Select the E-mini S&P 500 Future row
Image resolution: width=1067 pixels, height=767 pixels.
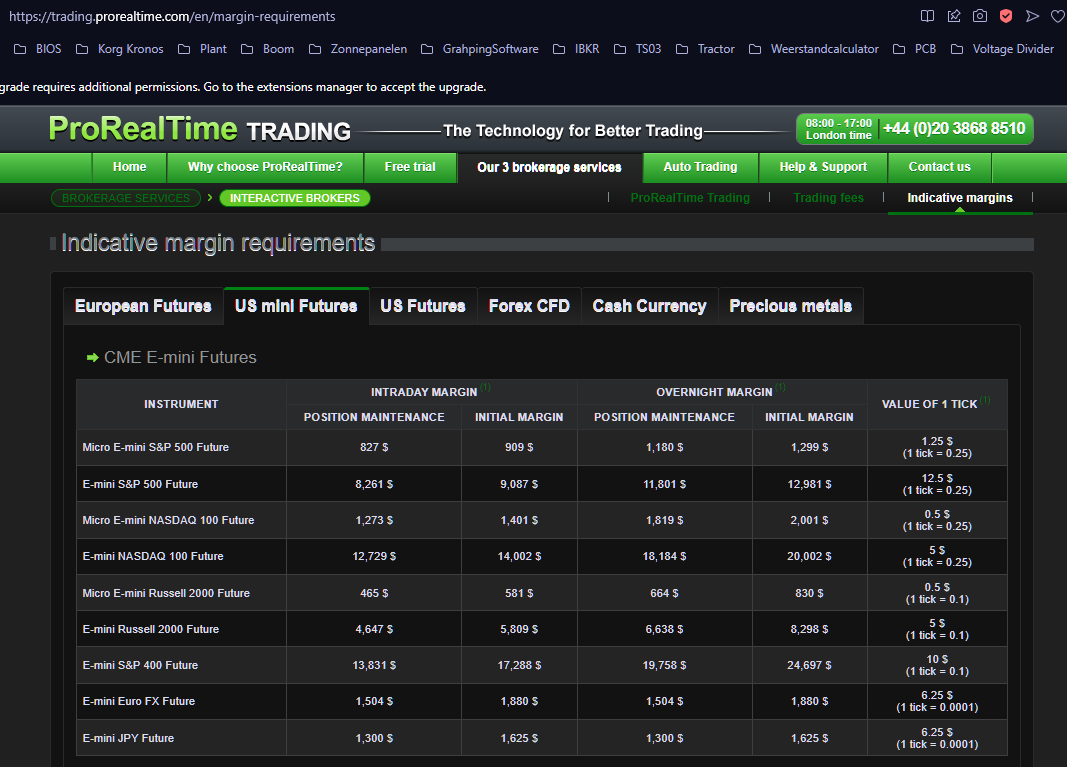(x=542, y=484)
